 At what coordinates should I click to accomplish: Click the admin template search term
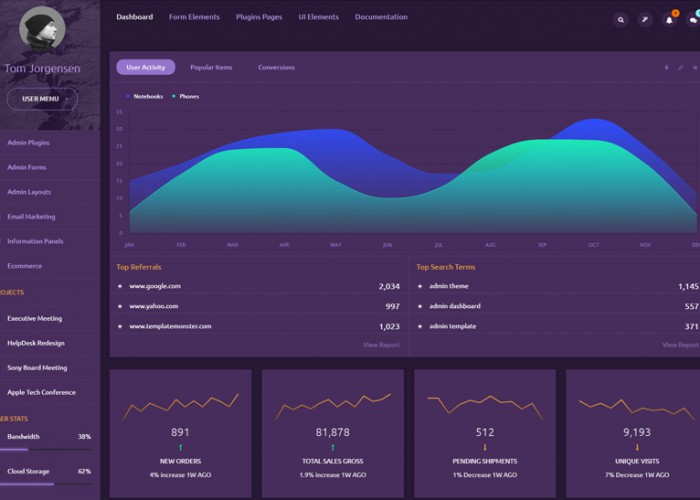(453, 326)
